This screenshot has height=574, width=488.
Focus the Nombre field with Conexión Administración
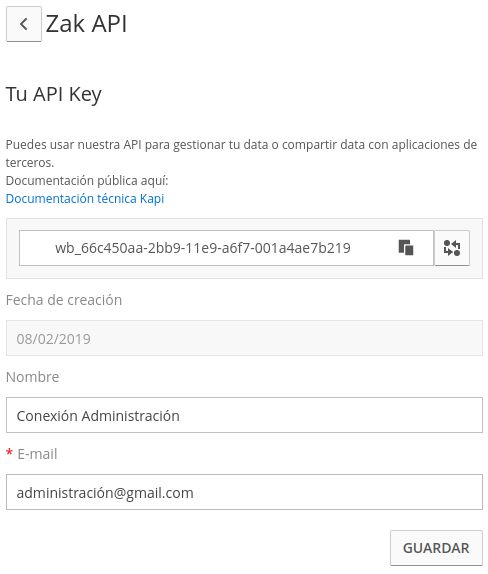[x=244, y=415]
